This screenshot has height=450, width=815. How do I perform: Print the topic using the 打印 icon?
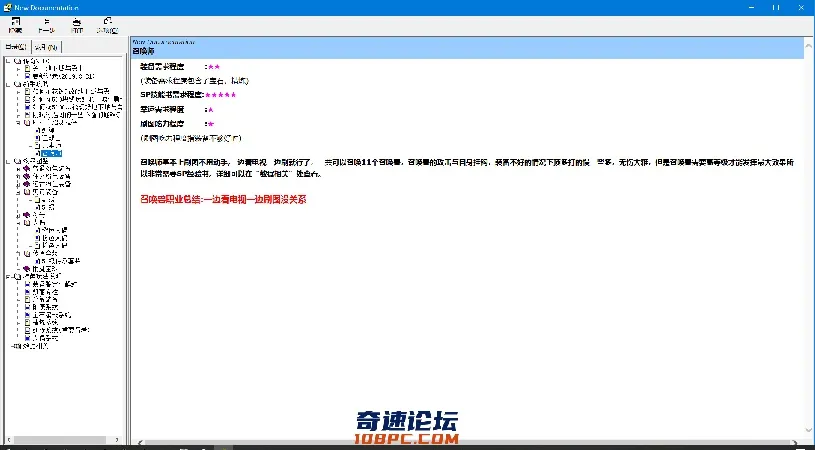click(77, 25)
